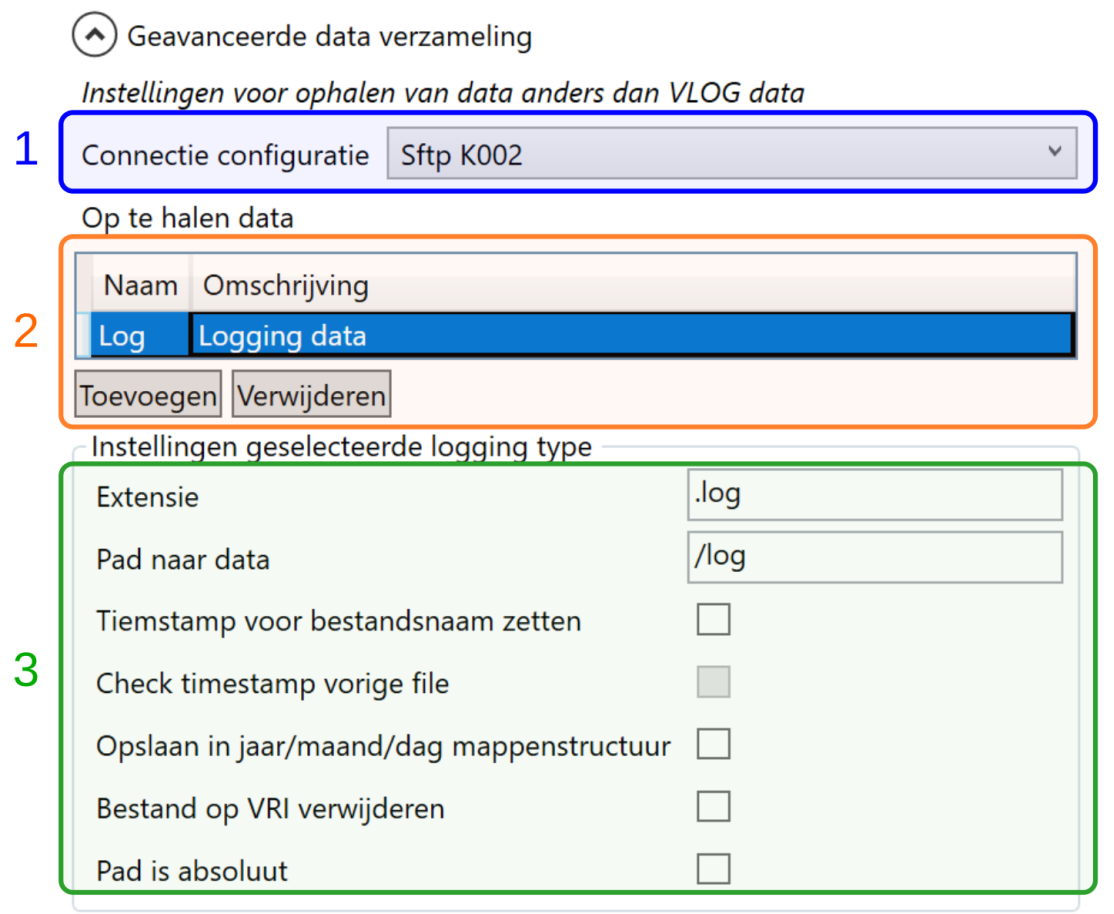This screenshot has width=1114, height=914.
Task: Click the Extensie input field
Action: tap(875, 494)
